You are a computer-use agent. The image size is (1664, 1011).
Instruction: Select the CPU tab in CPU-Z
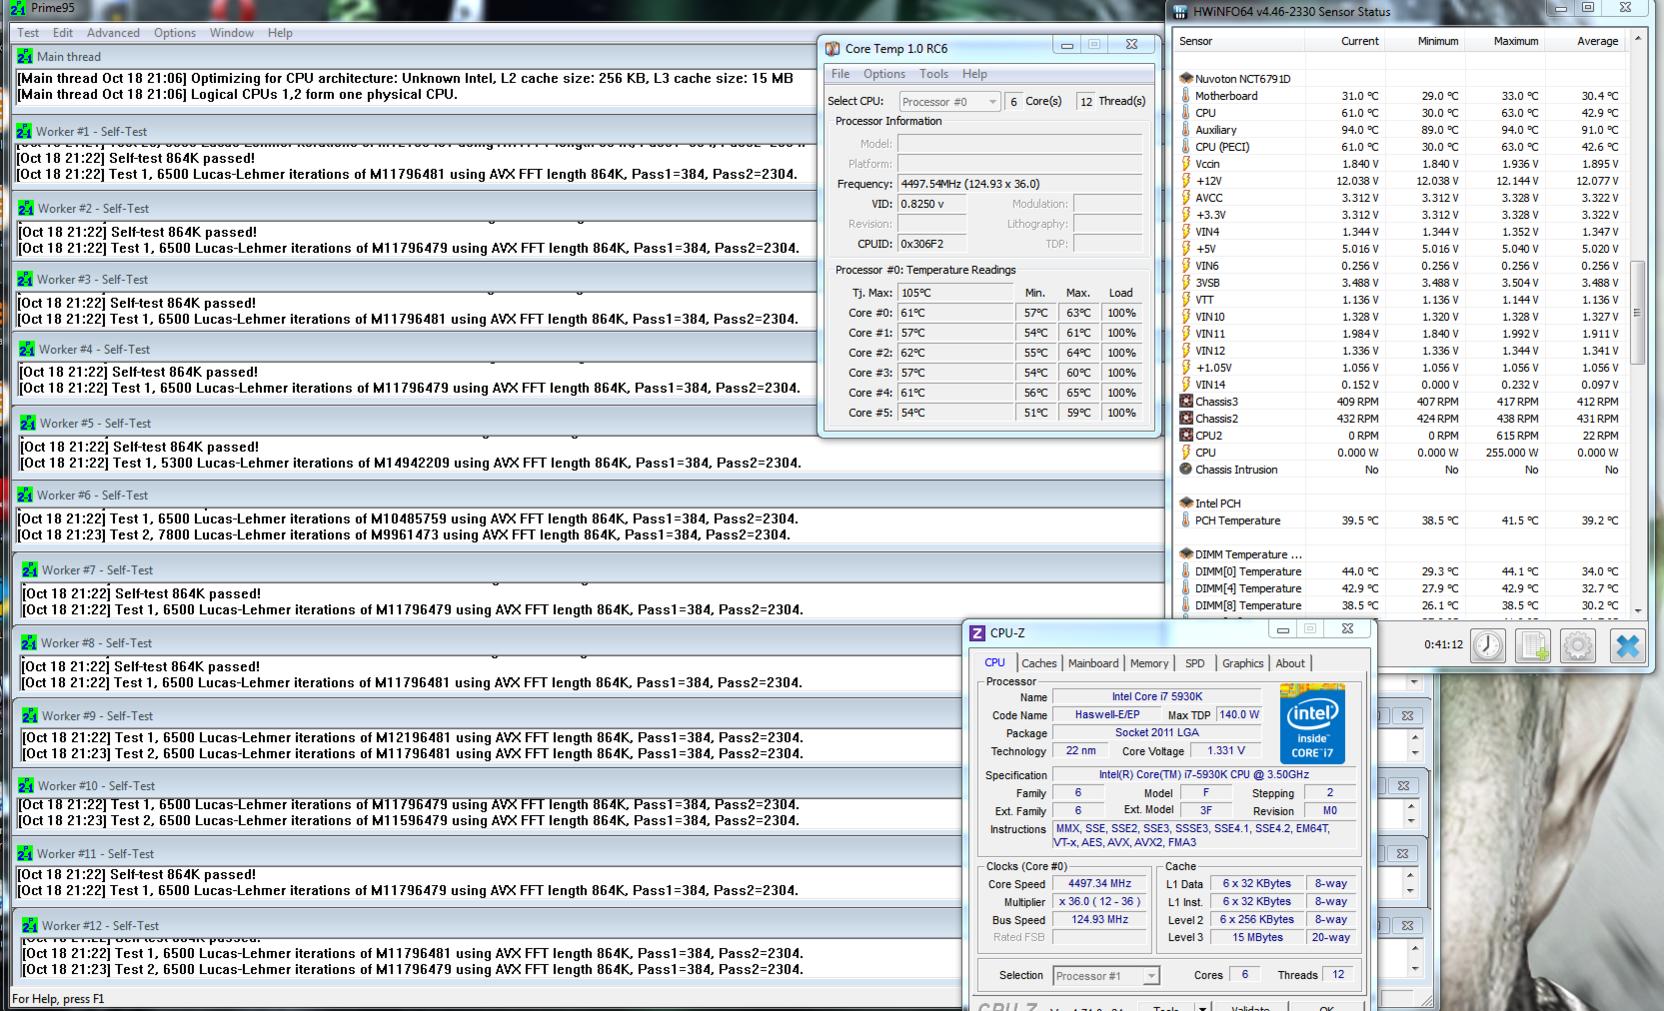(994, 662)
